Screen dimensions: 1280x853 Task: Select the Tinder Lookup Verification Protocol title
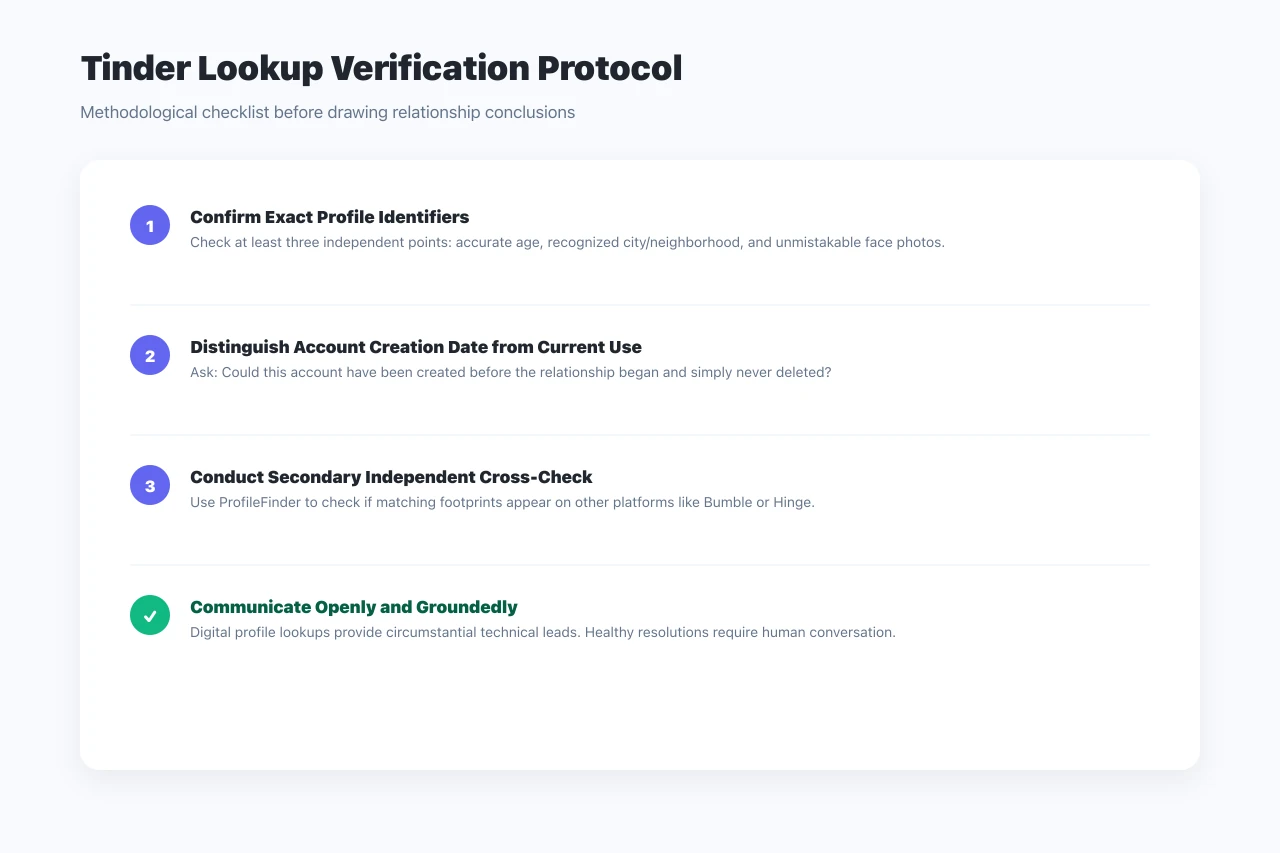381,68
